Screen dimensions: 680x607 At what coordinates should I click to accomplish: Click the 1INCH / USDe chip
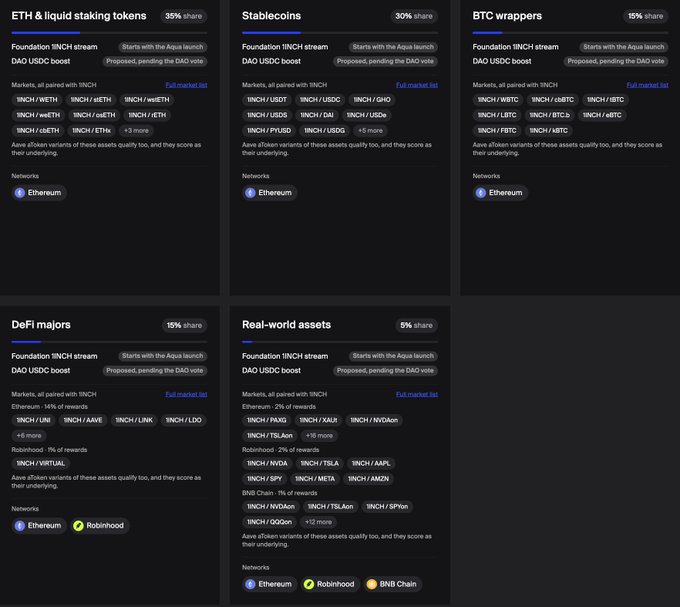pyautogui.click(x=366, y=115)
